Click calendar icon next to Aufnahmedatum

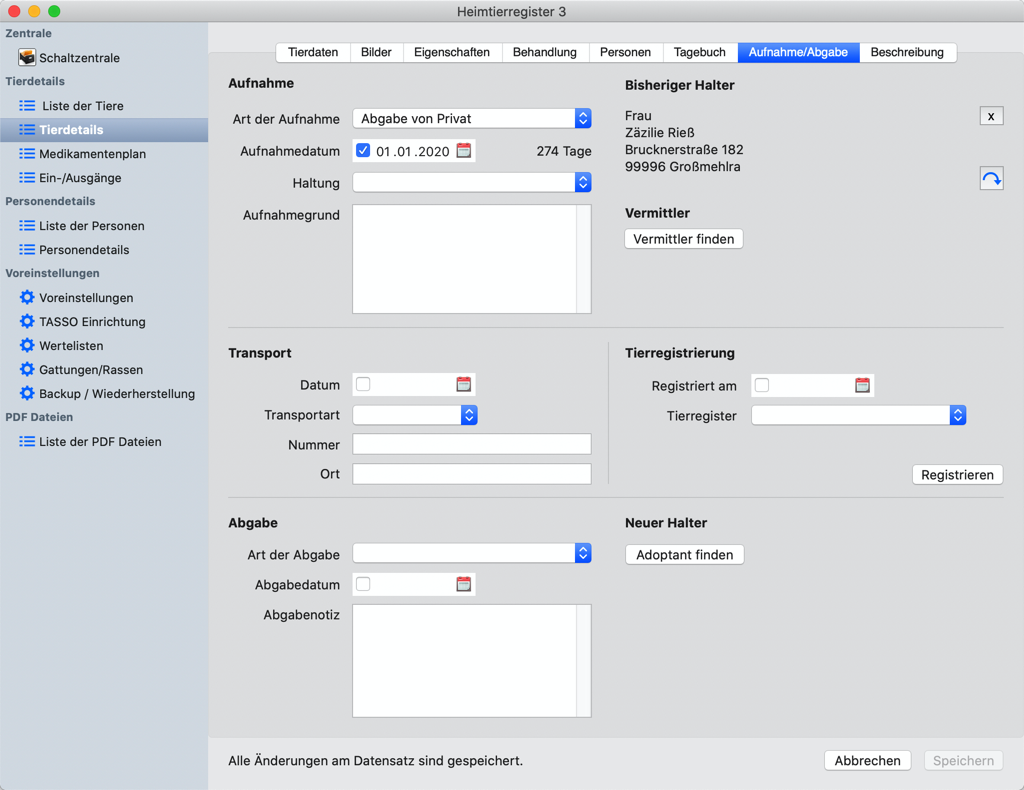464,151
